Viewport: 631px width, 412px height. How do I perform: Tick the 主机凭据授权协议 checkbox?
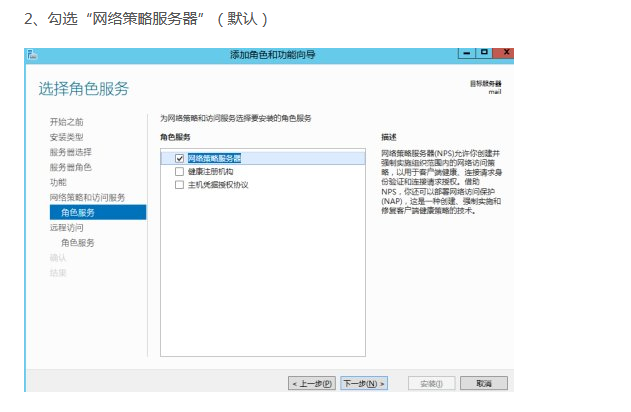click(180, 184)
